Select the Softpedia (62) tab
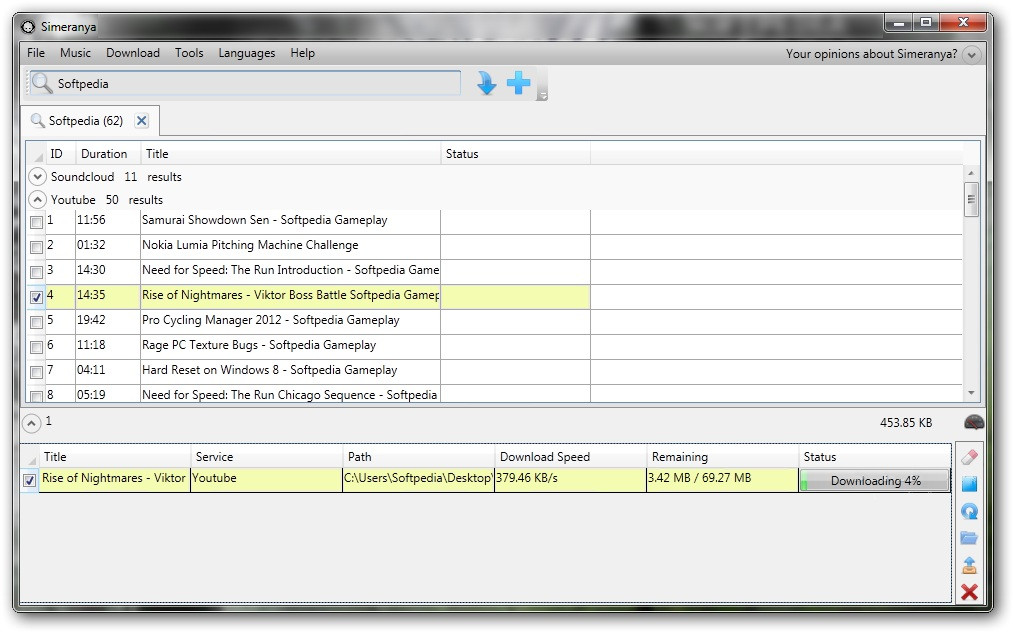 pos(90,121)
